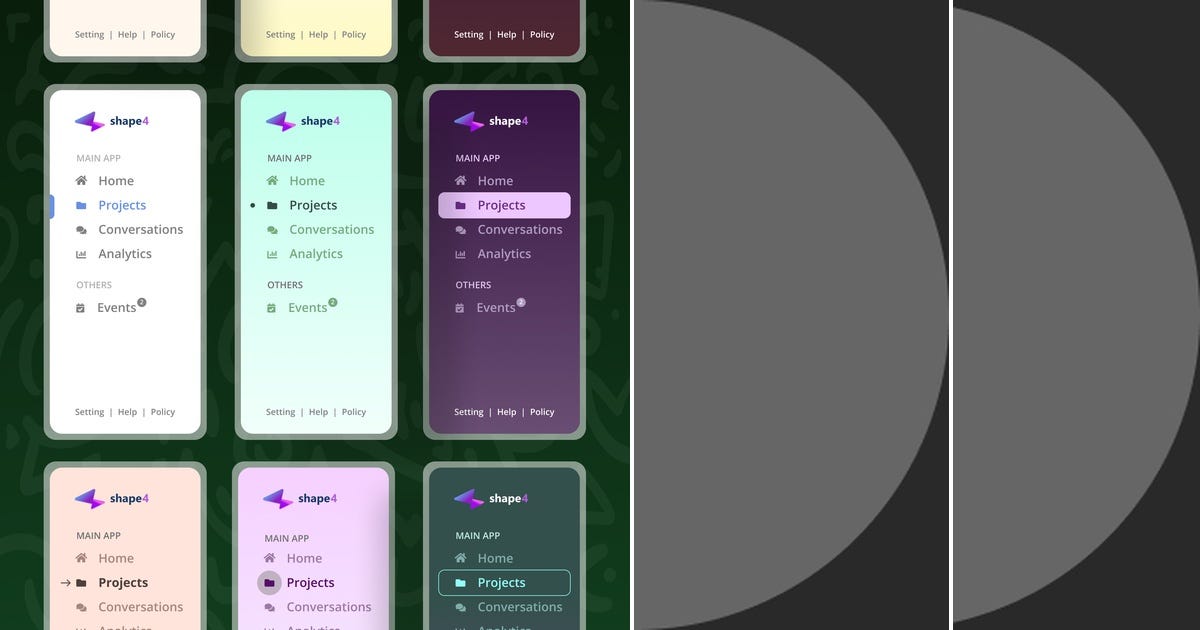The image size is (1200, 630).
Task: Click the Events icon in the white sidebar
Action: (x=81, y=308)
